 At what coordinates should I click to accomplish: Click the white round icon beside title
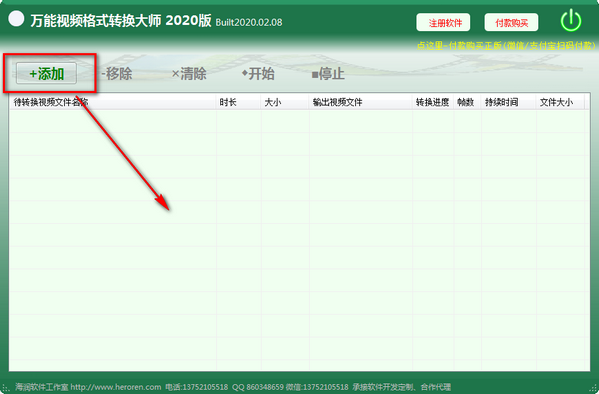[16, 19]
